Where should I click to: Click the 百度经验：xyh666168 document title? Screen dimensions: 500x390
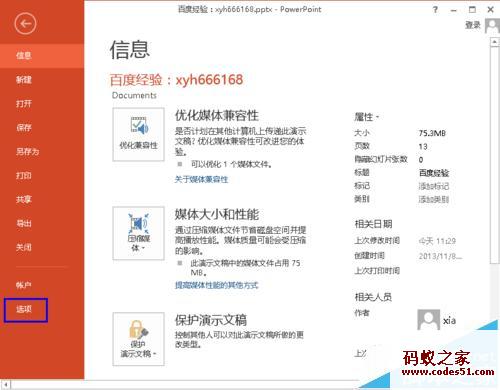coord(176,80)
